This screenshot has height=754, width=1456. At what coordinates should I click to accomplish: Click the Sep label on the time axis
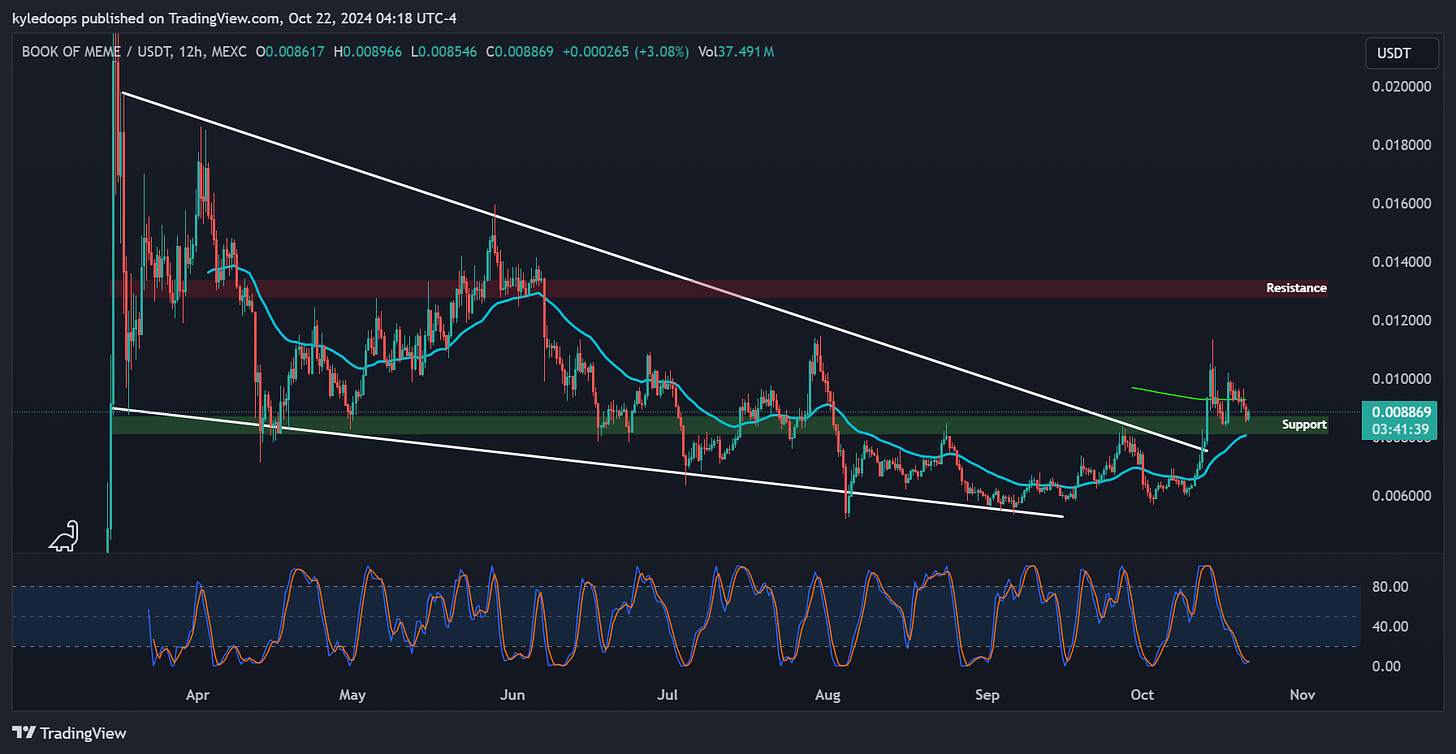[986, 694]
